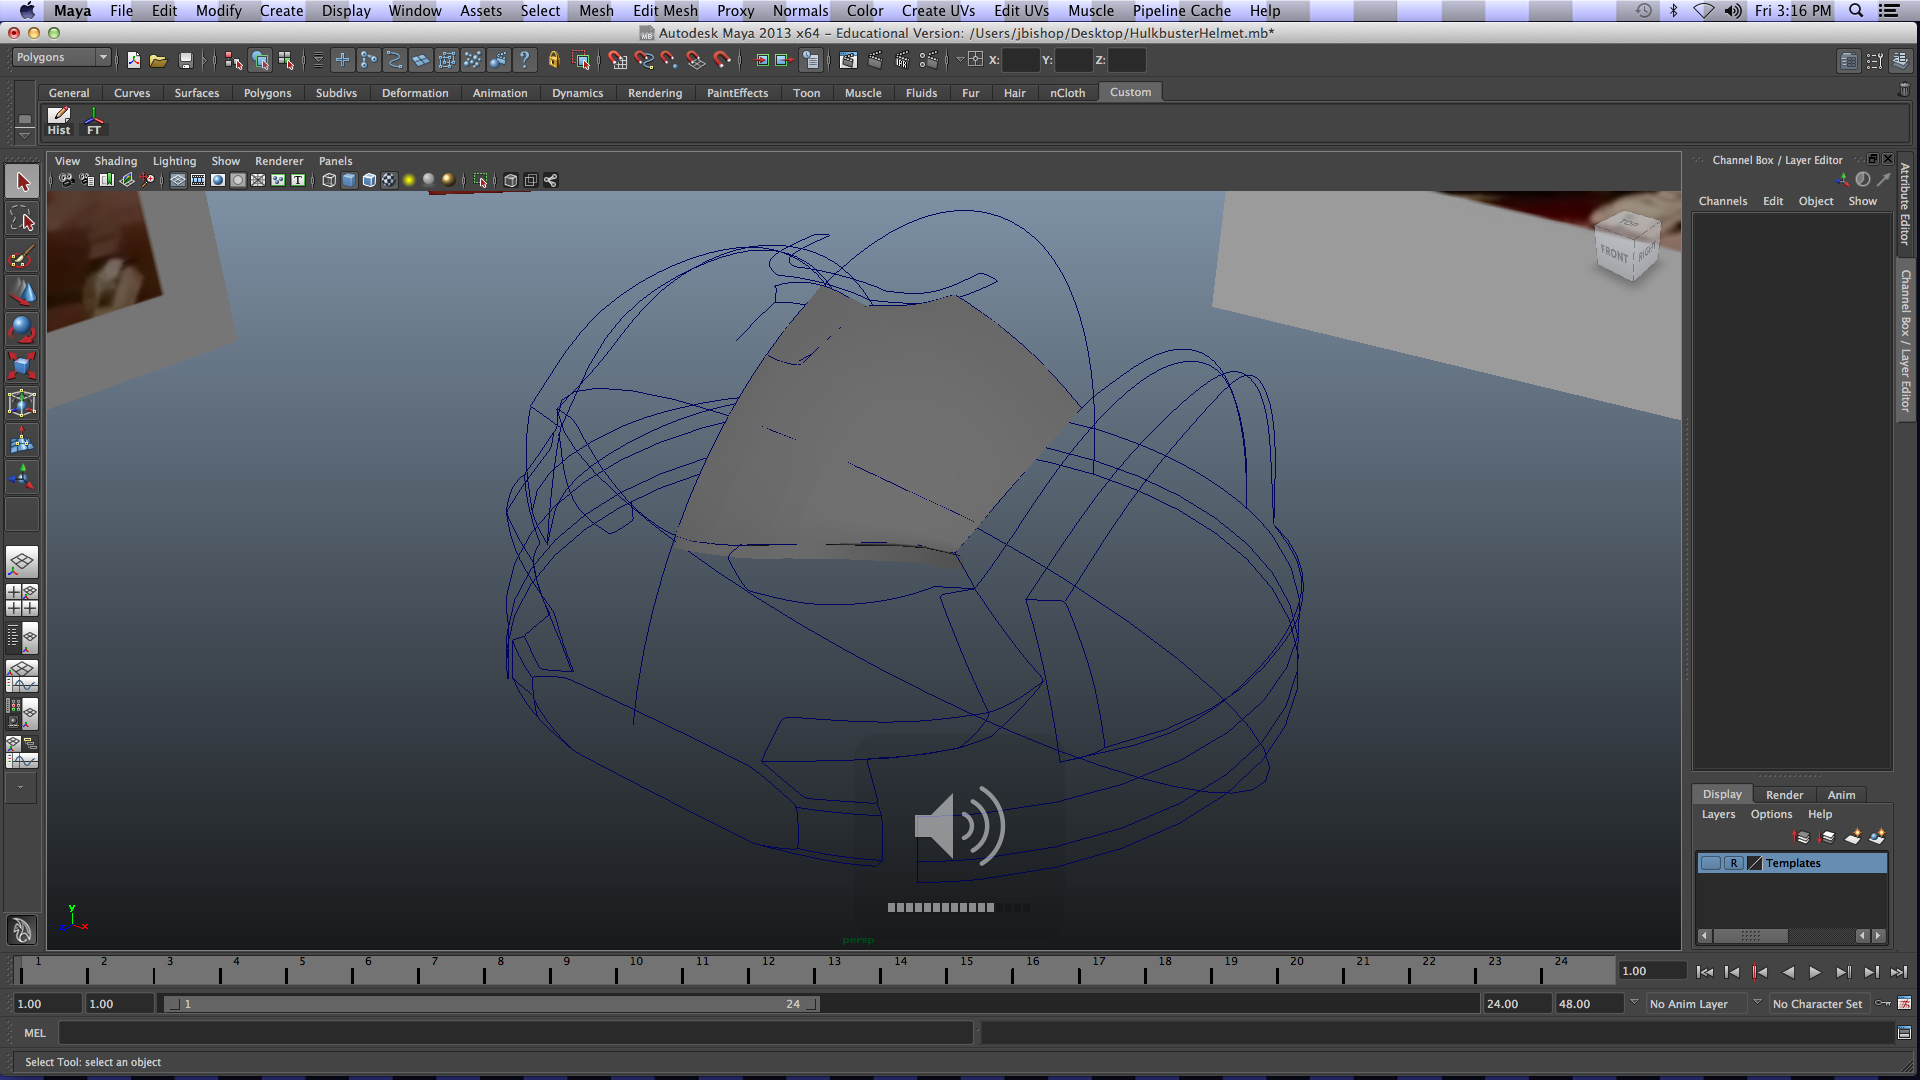Click the new scene icon
The image size is (1920, 1080).
point(133,60)
